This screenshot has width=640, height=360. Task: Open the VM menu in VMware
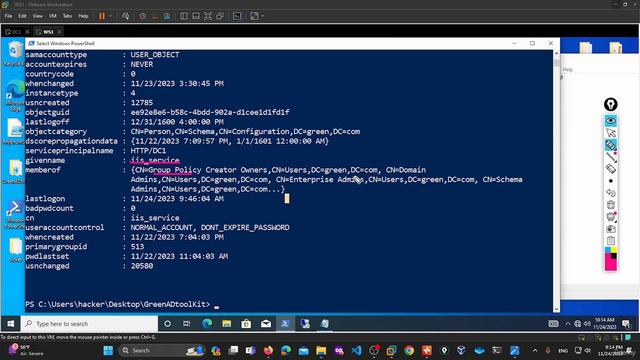click(53, 16)
